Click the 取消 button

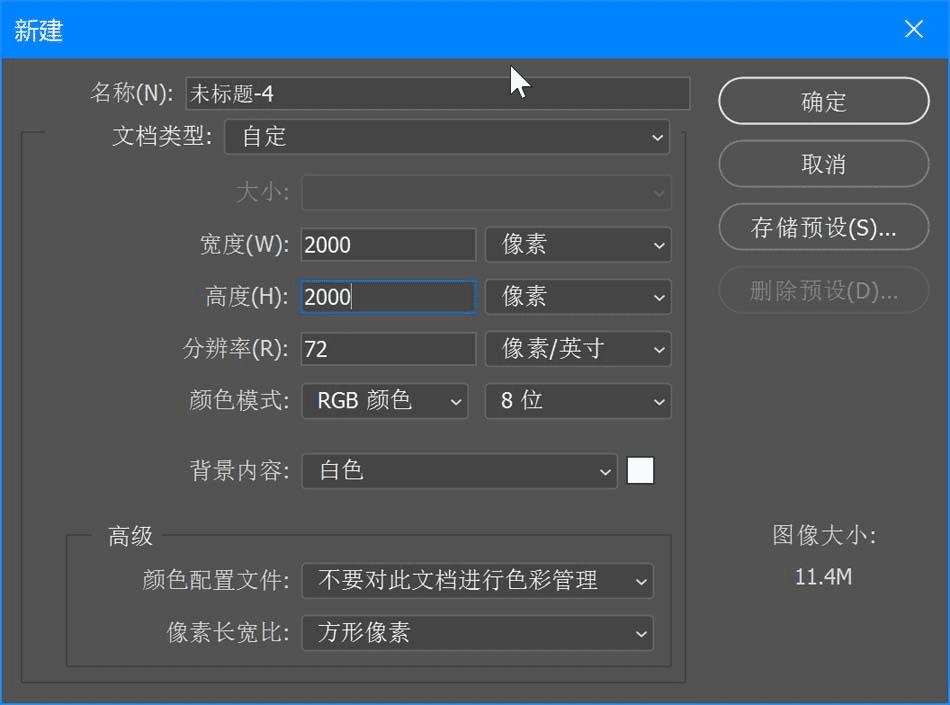823,164
